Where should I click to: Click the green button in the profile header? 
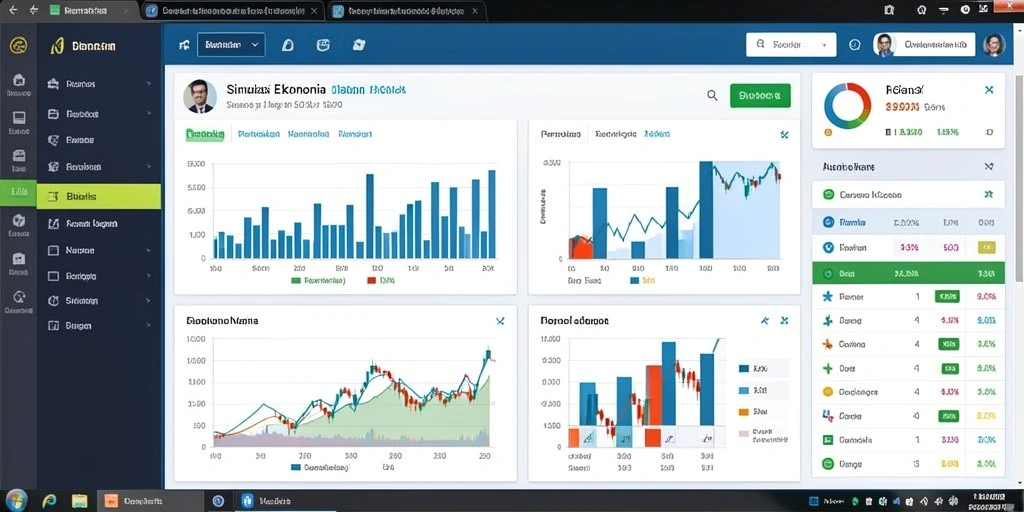tap(760, 95)
